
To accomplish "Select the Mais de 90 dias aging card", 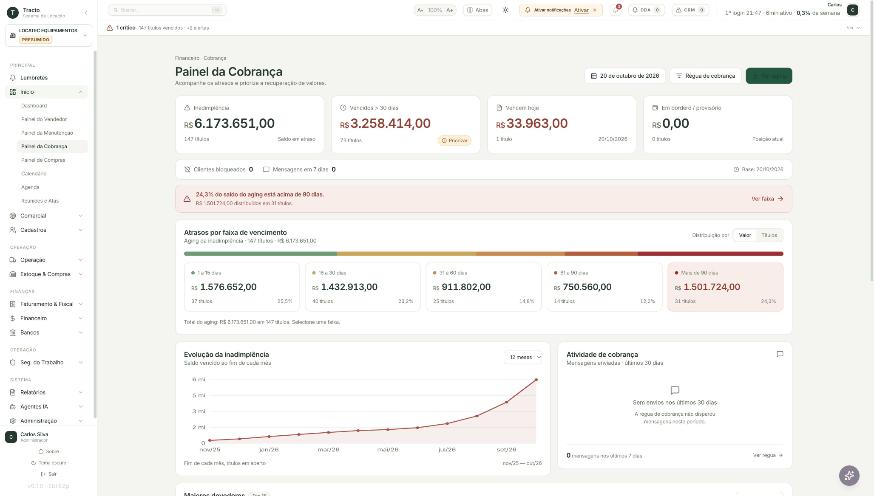I will (x=725, y=287).
